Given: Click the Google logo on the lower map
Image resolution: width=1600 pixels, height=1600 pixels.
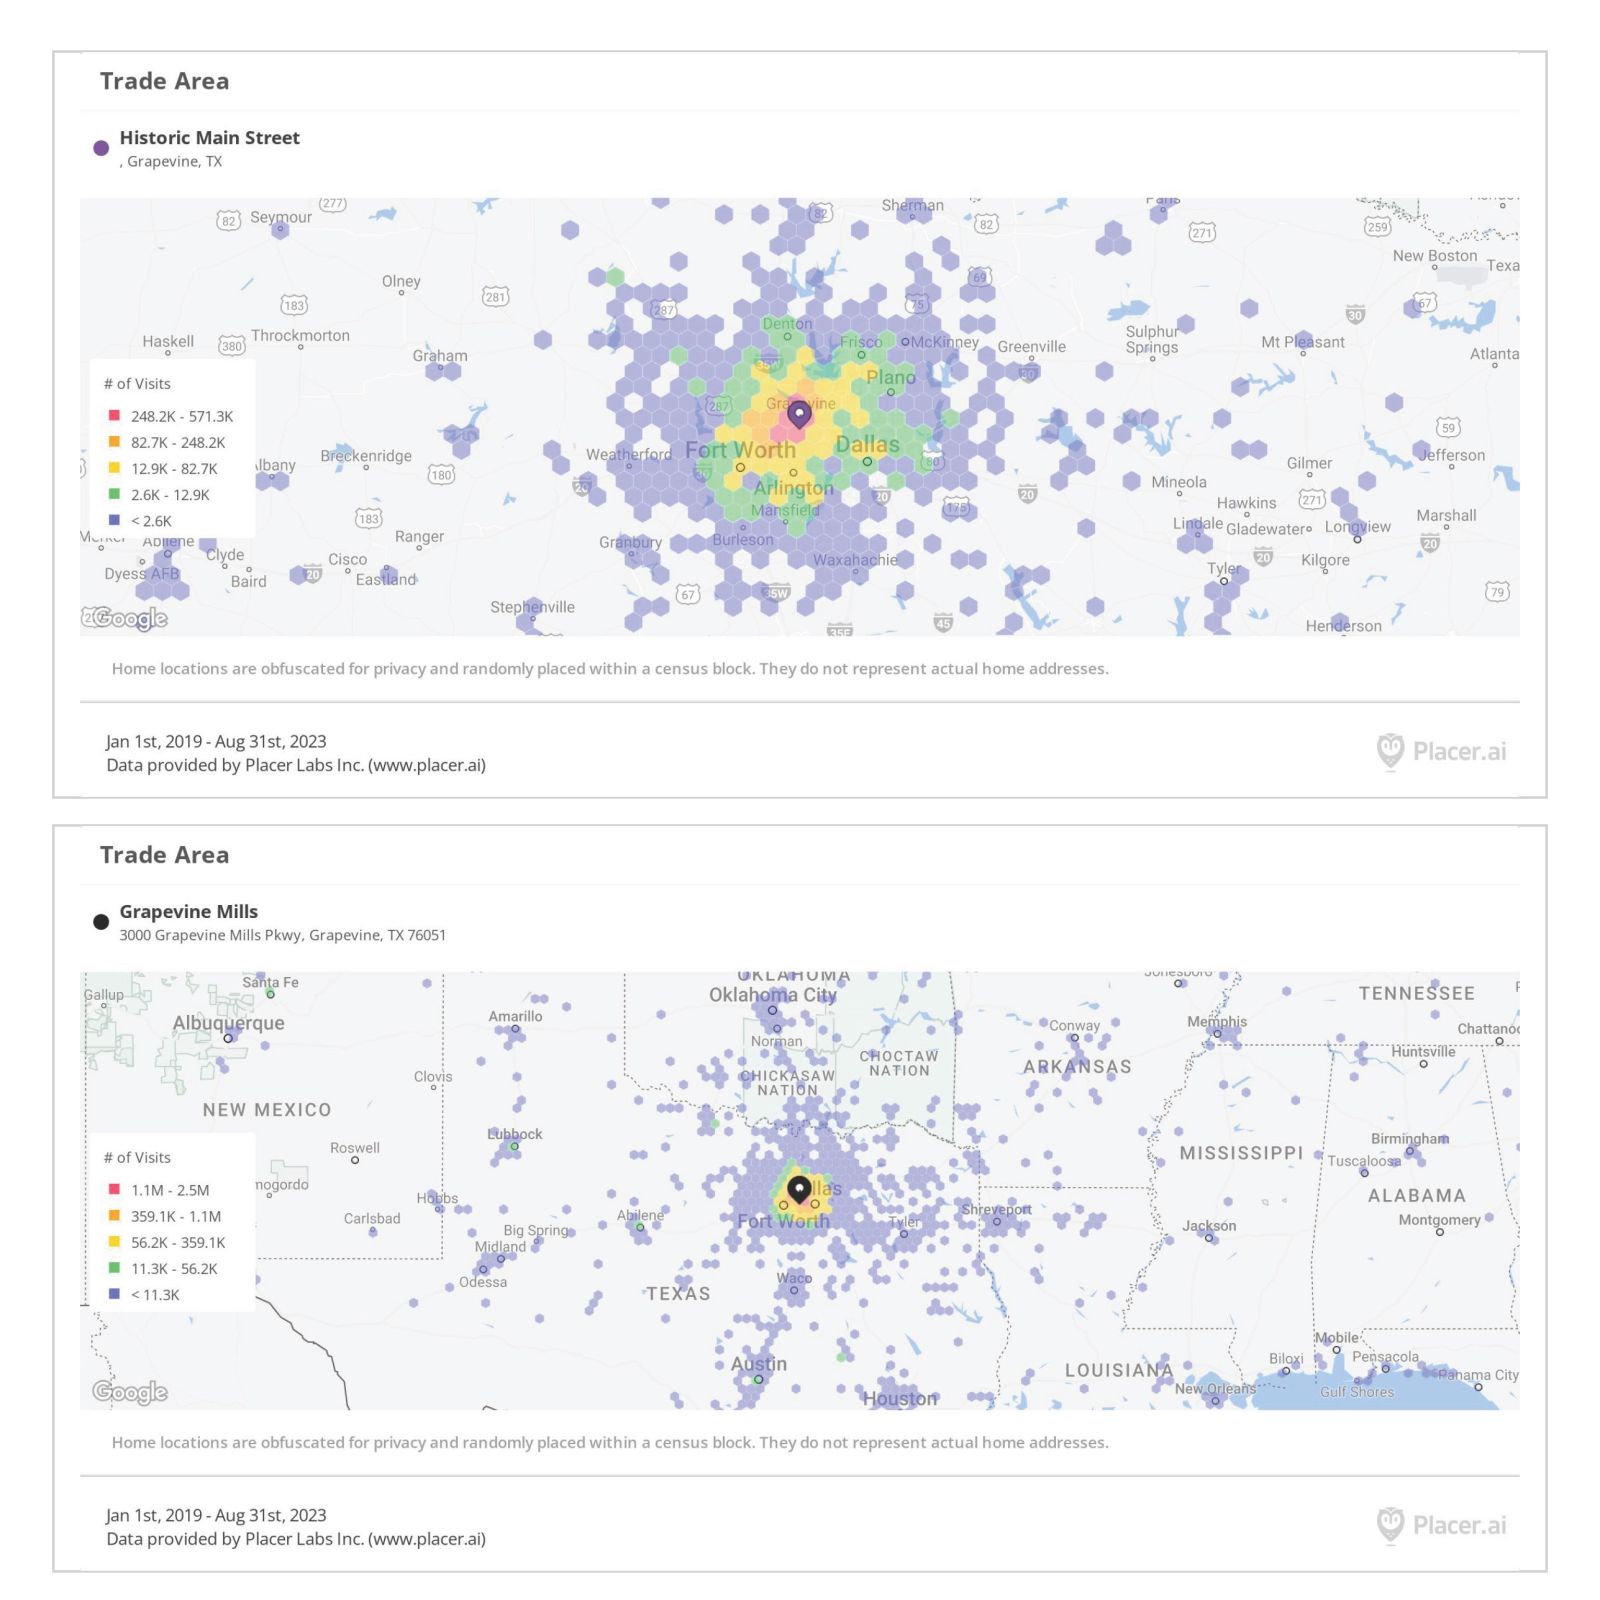Looking at the screenshot, I should [130, 1392].
